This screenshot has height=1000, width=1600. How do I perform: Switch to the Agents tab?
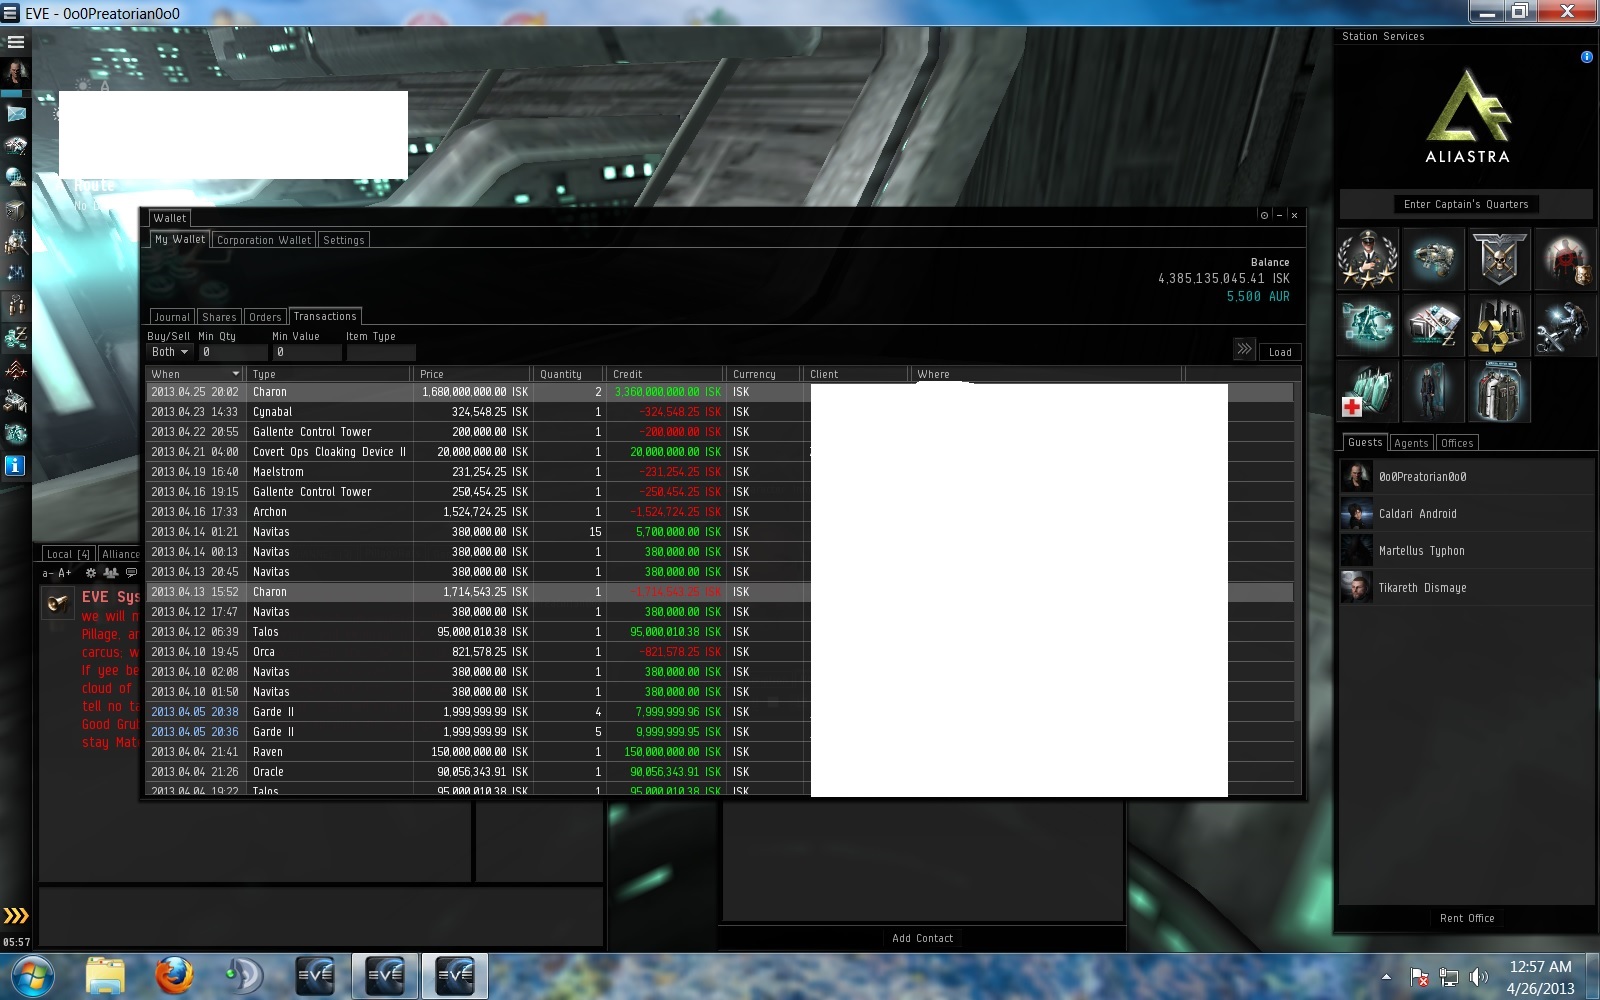pos(1411,443)
